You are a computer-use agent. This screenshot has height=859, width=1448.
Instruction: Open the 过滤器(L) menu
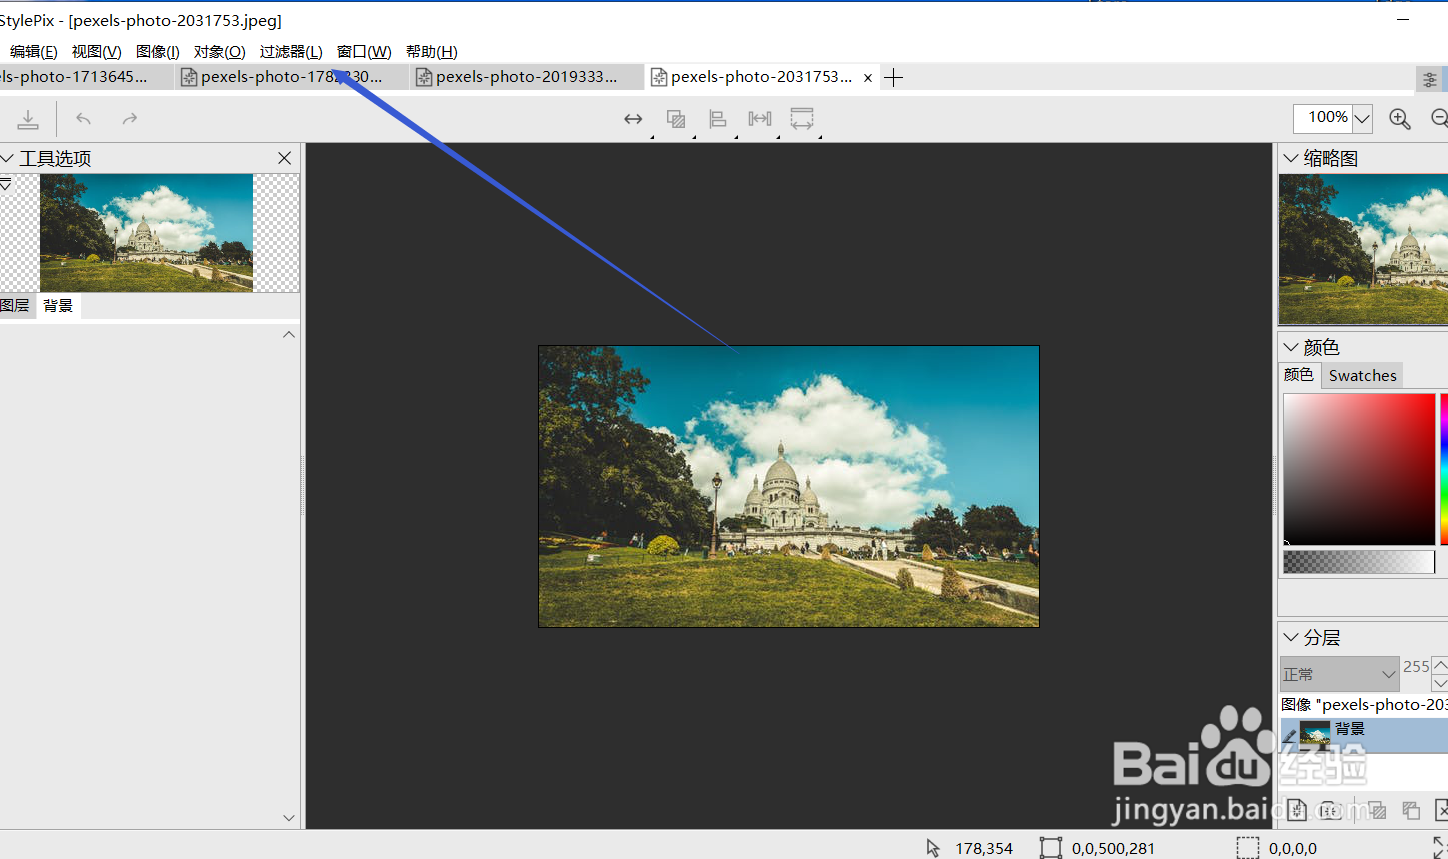(x=291, y=52)
